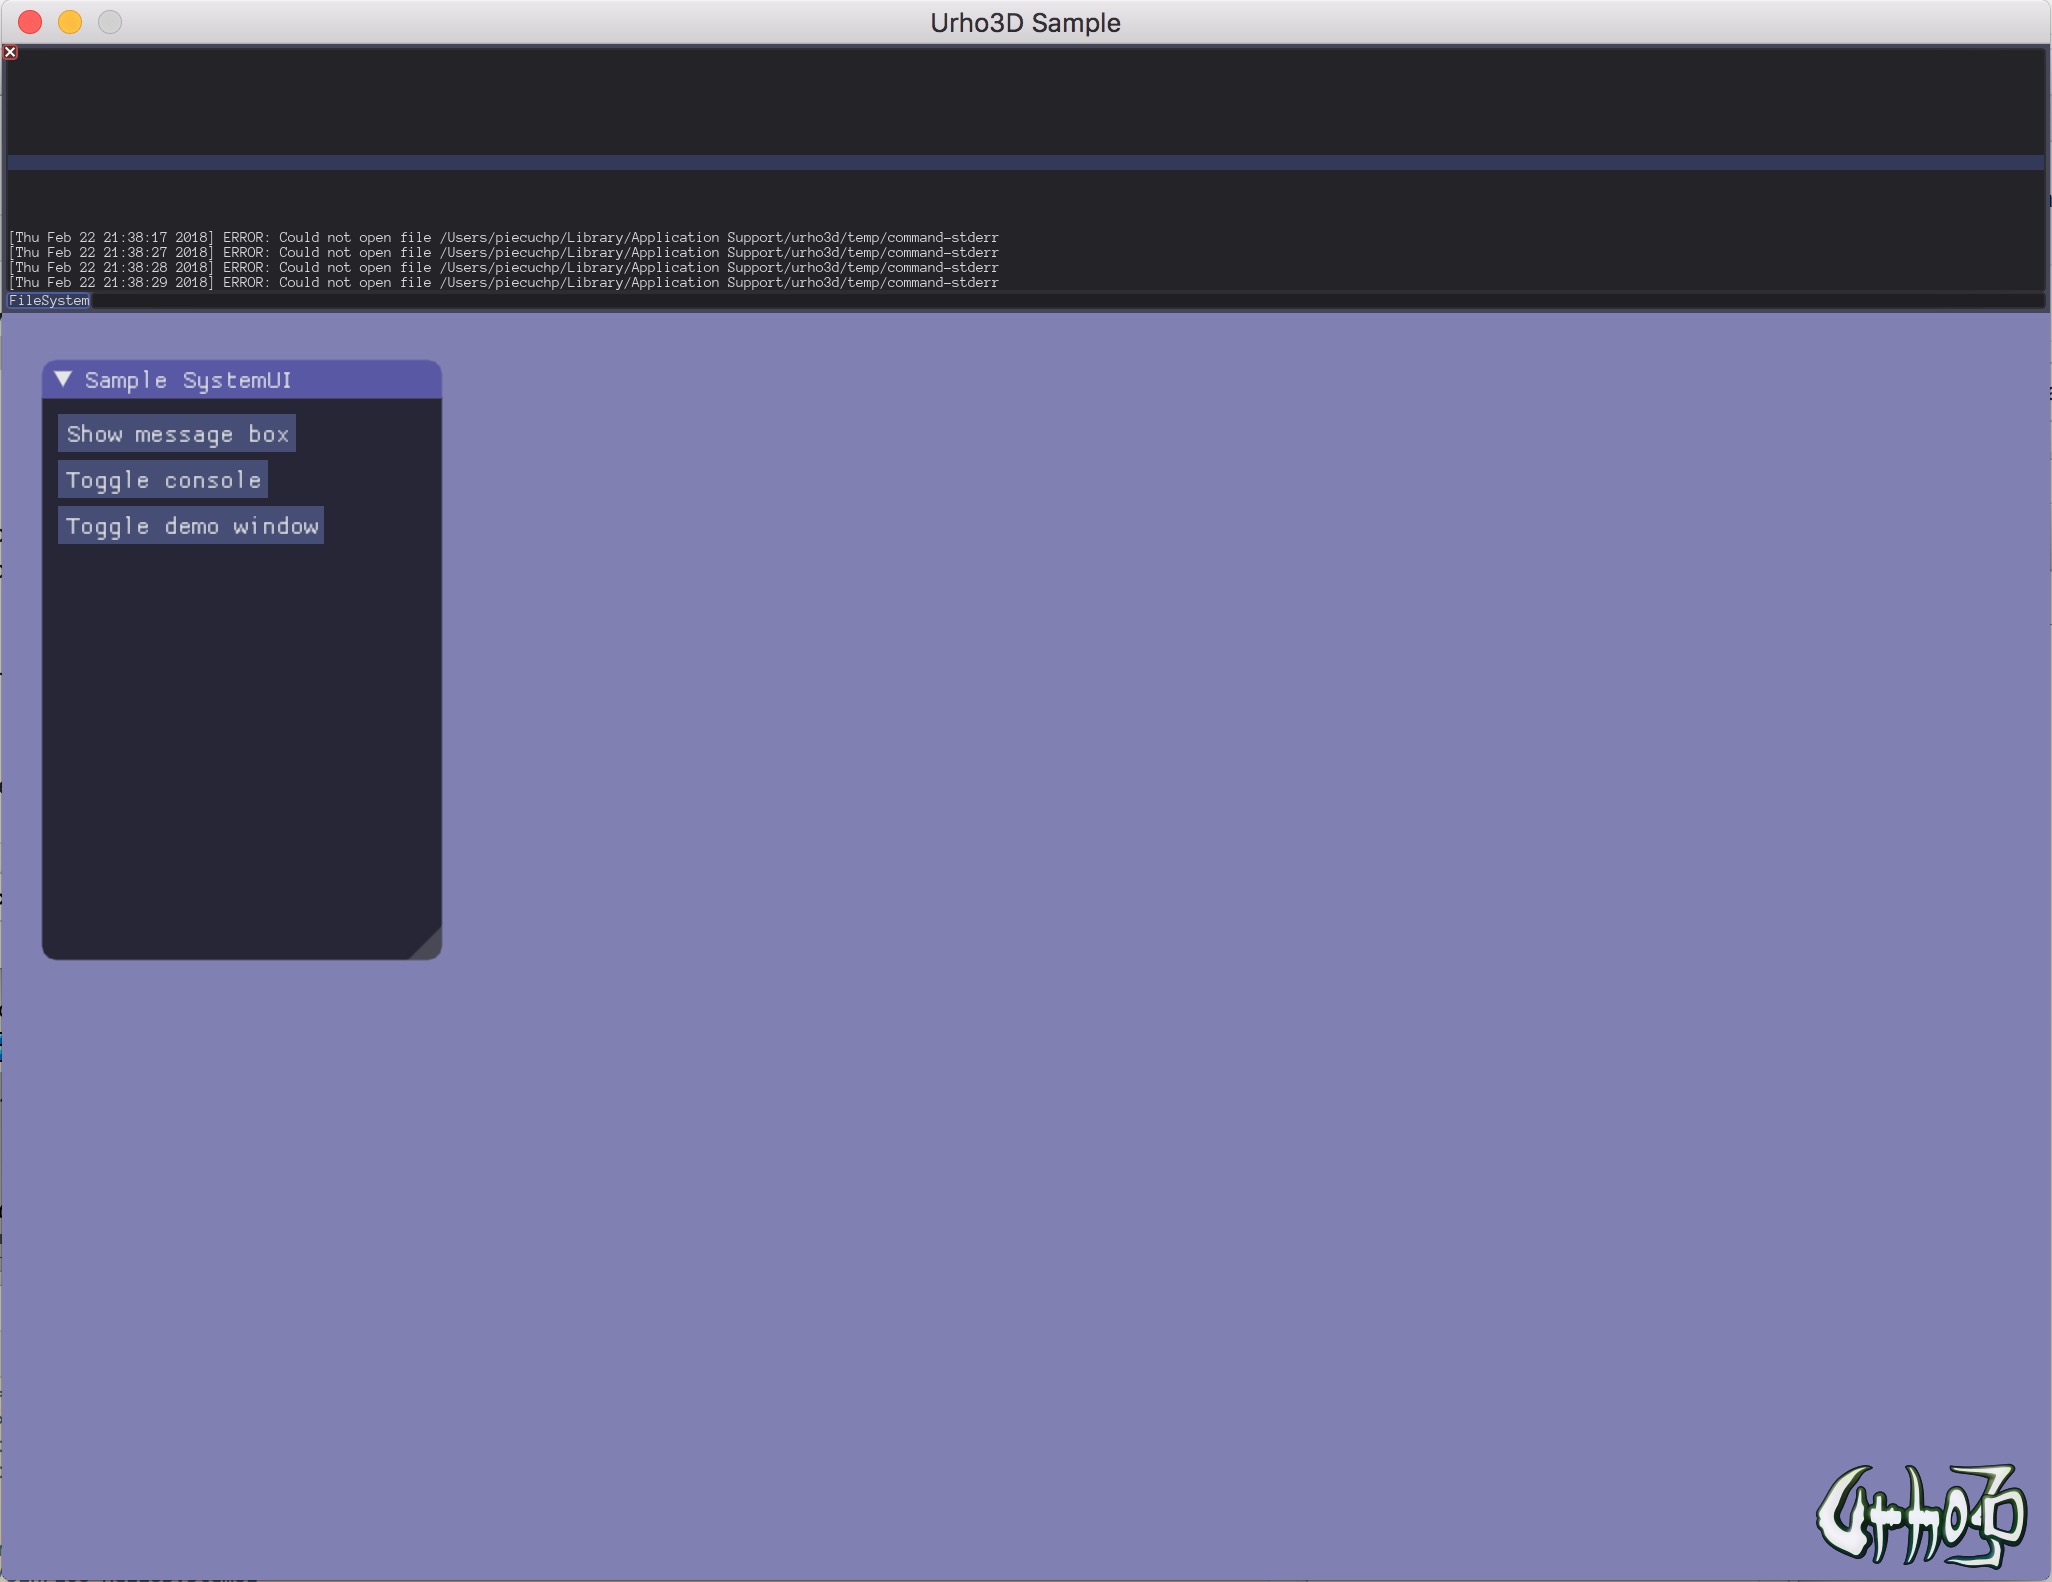Close the app with red macOS button
This screenshot has height=1582, width=2052.
(x=30, y=22)
